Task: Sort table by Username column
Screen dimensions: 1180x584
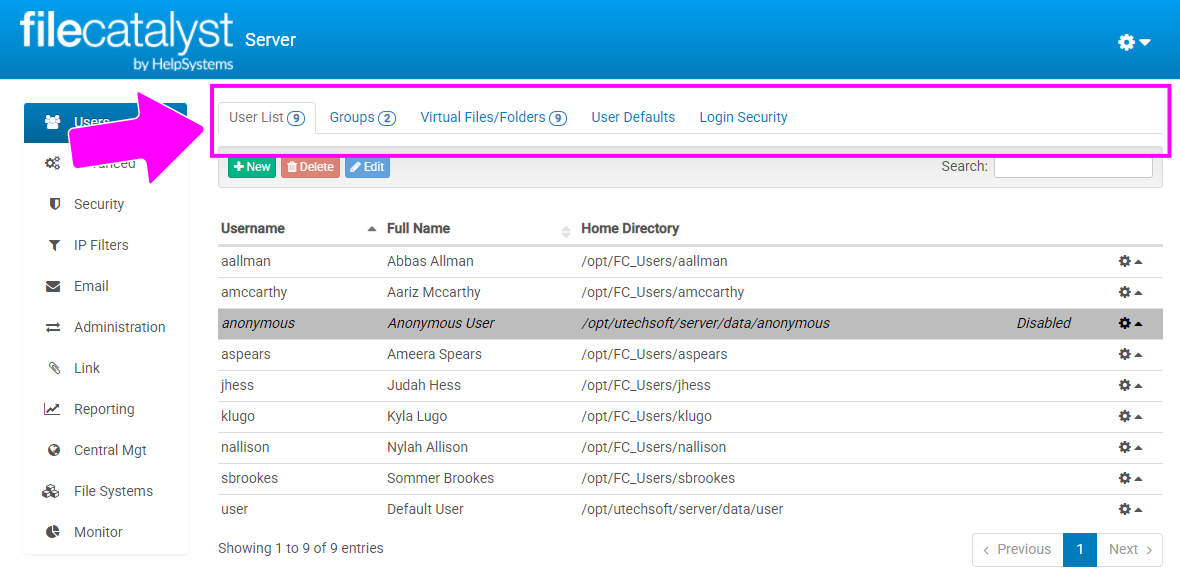Action: (x=298, y=228)
